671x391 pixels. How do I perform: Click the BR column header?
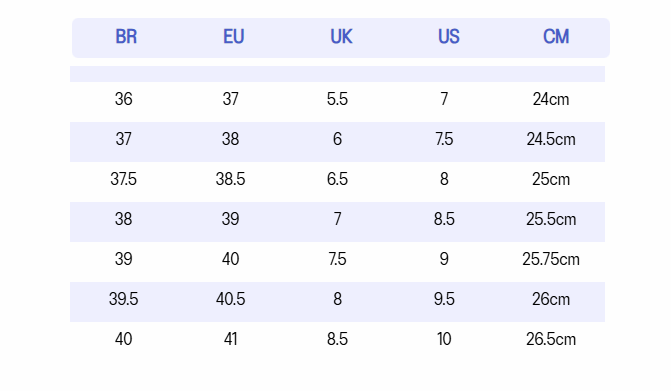pyautogui.click(x=126, y=37)
